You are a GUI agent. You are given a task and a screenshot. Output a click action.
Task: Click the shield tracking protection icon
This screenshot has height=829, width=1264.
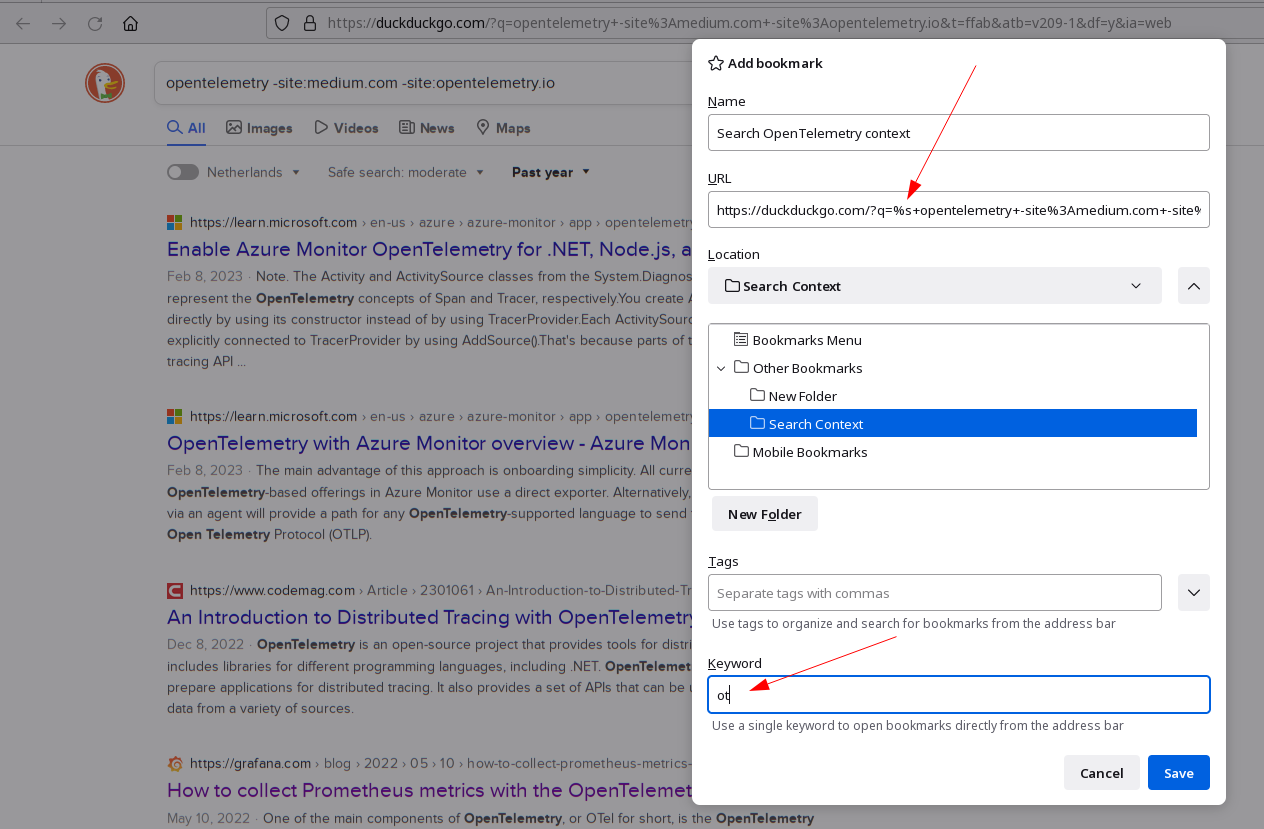click(283, 22)
